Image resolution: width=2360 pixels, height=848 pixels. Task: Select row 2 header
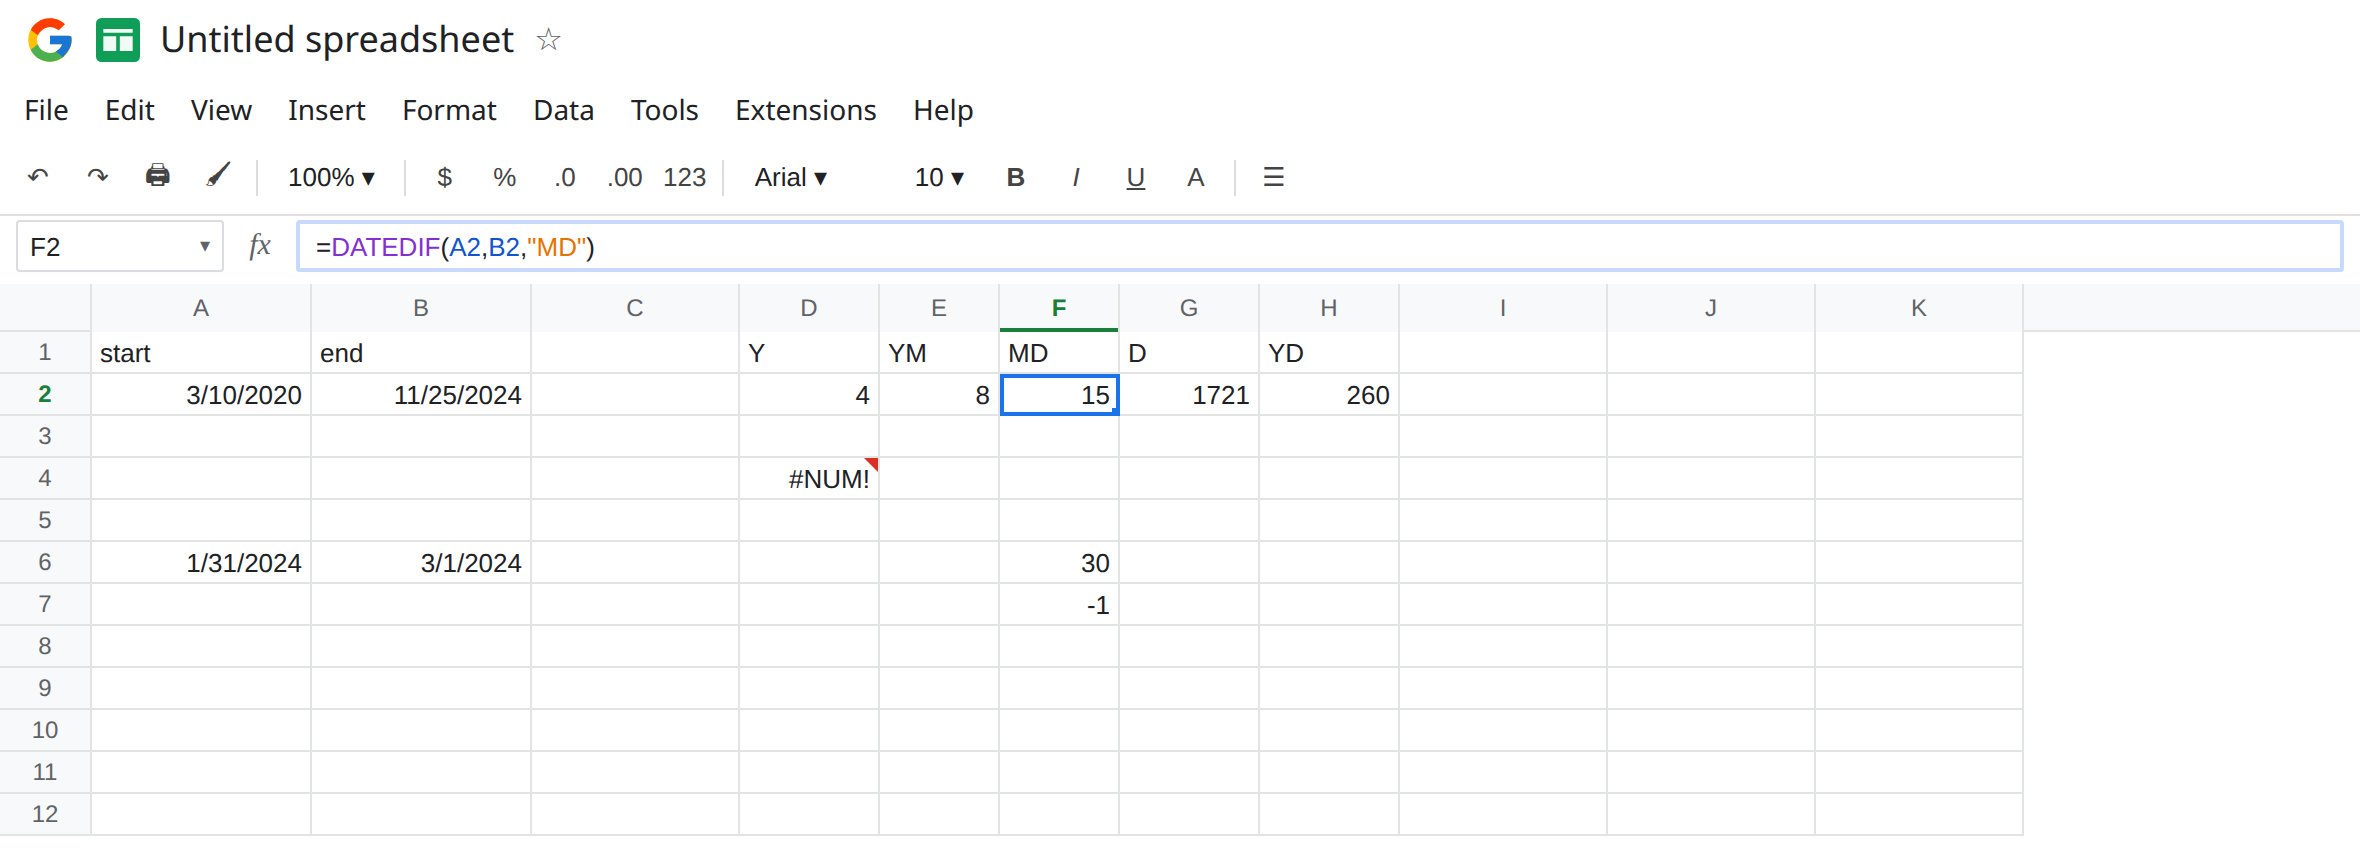[45, 394]
